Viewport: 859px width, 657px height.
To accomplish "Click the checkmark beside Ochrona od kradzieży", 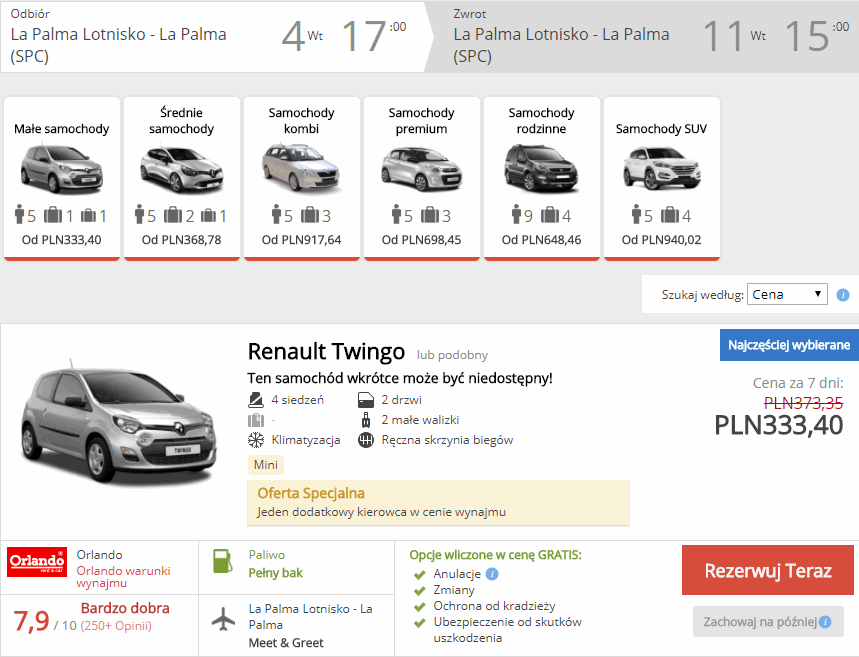I will click(x=419, y=607).
